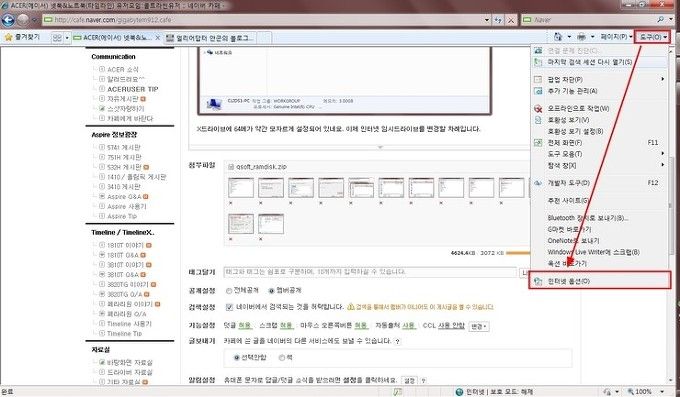Viewport: 680px width, 397px height.
Task: Click the first attached image thumbnail
Action: pyautogui.click(x=241, y=188)
